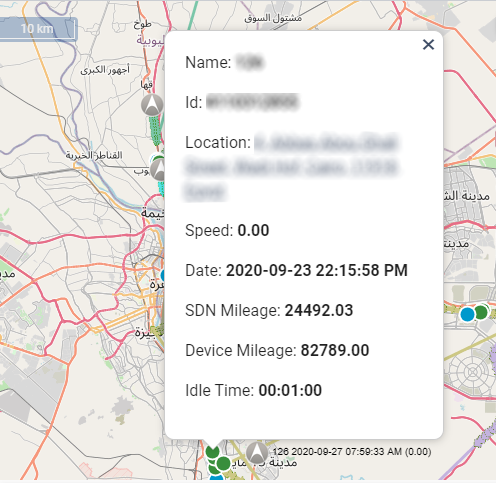Select green marker under popup pointer
The width and height of the screenshot is (496, 483).
(x=212, y=452)
